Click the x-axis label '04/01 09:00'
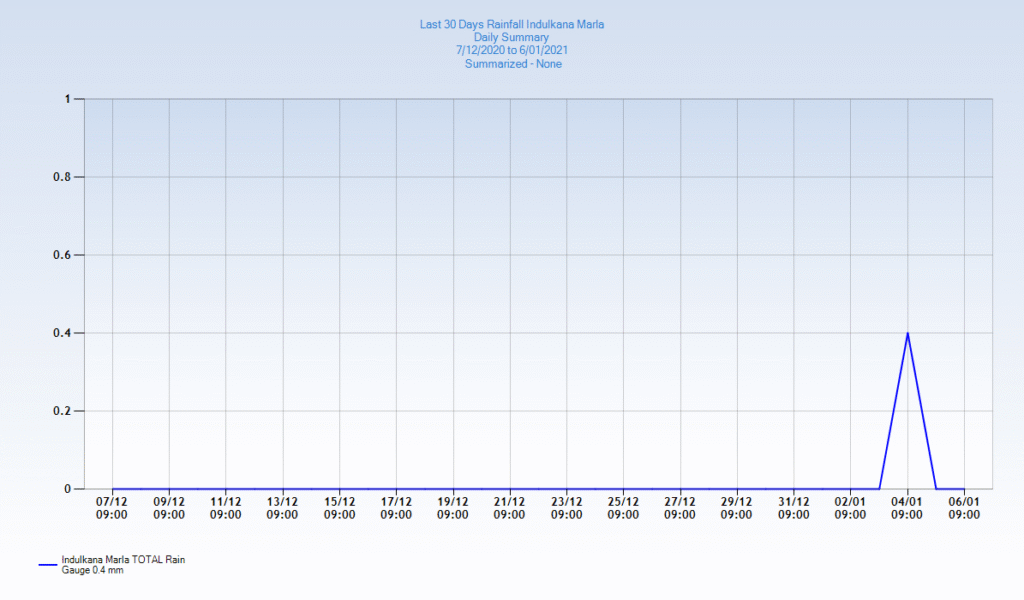The height and width of the screenshot is (600, 1024). [x=907, y=509]
